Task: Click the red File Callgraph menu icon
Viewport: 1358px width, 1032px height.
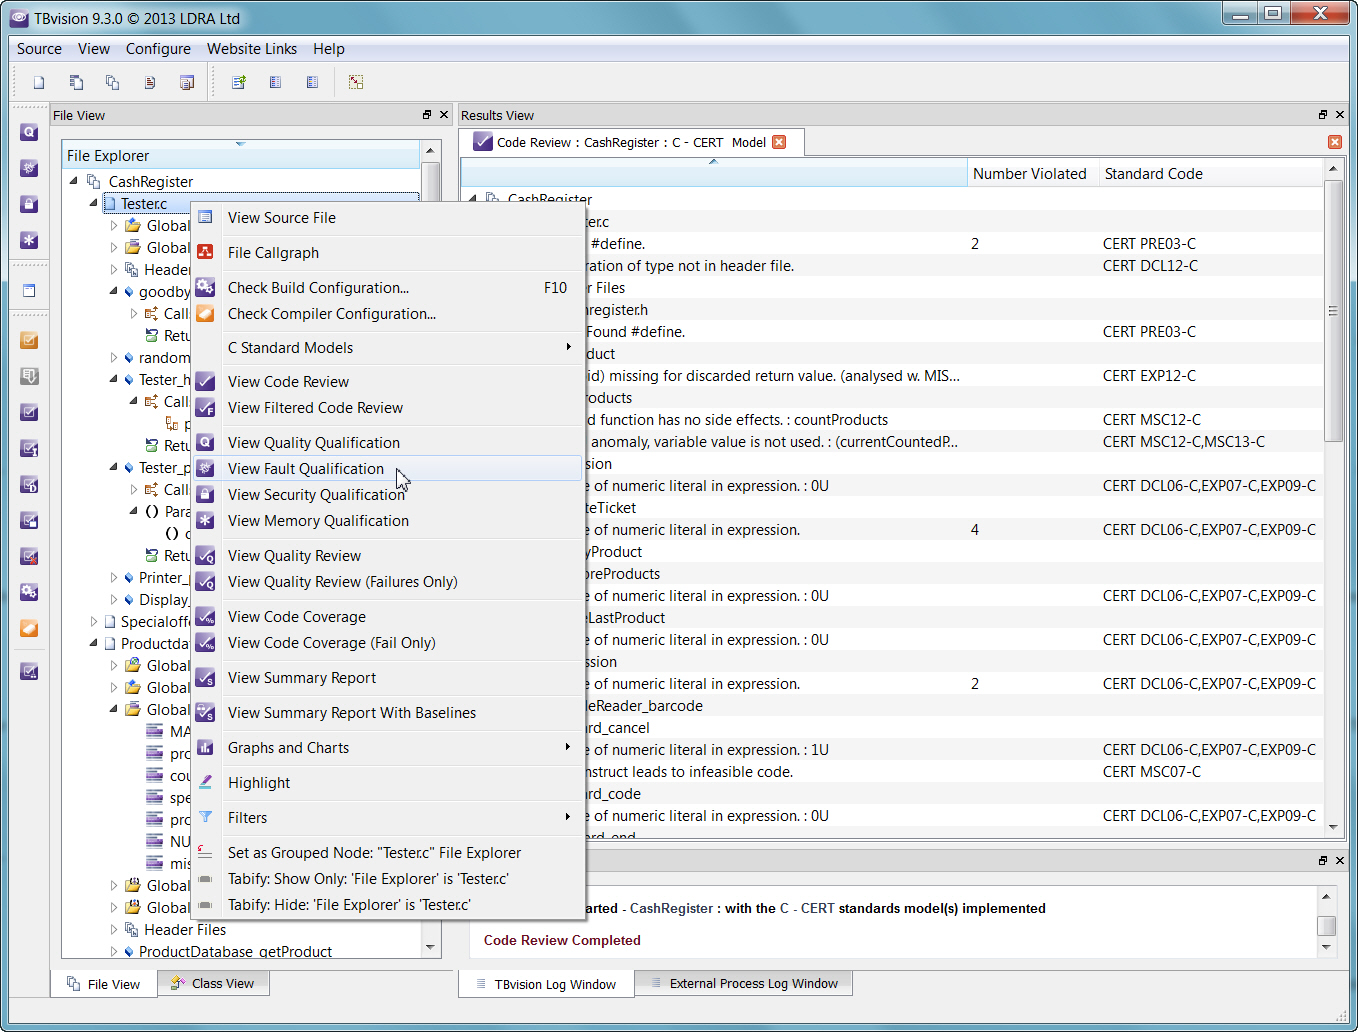Action: 205,252
